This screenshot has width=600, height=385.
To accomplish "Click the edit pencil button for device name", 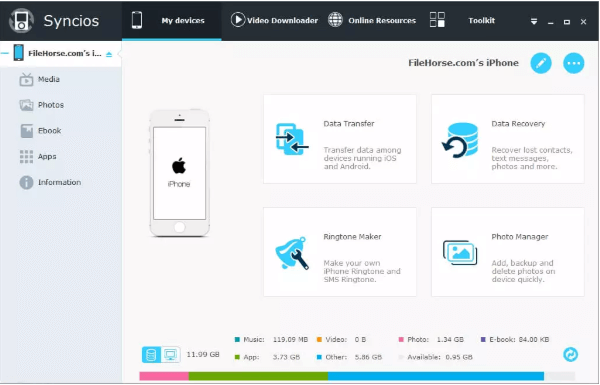I will pyautogui.click(x=541, y=63).
